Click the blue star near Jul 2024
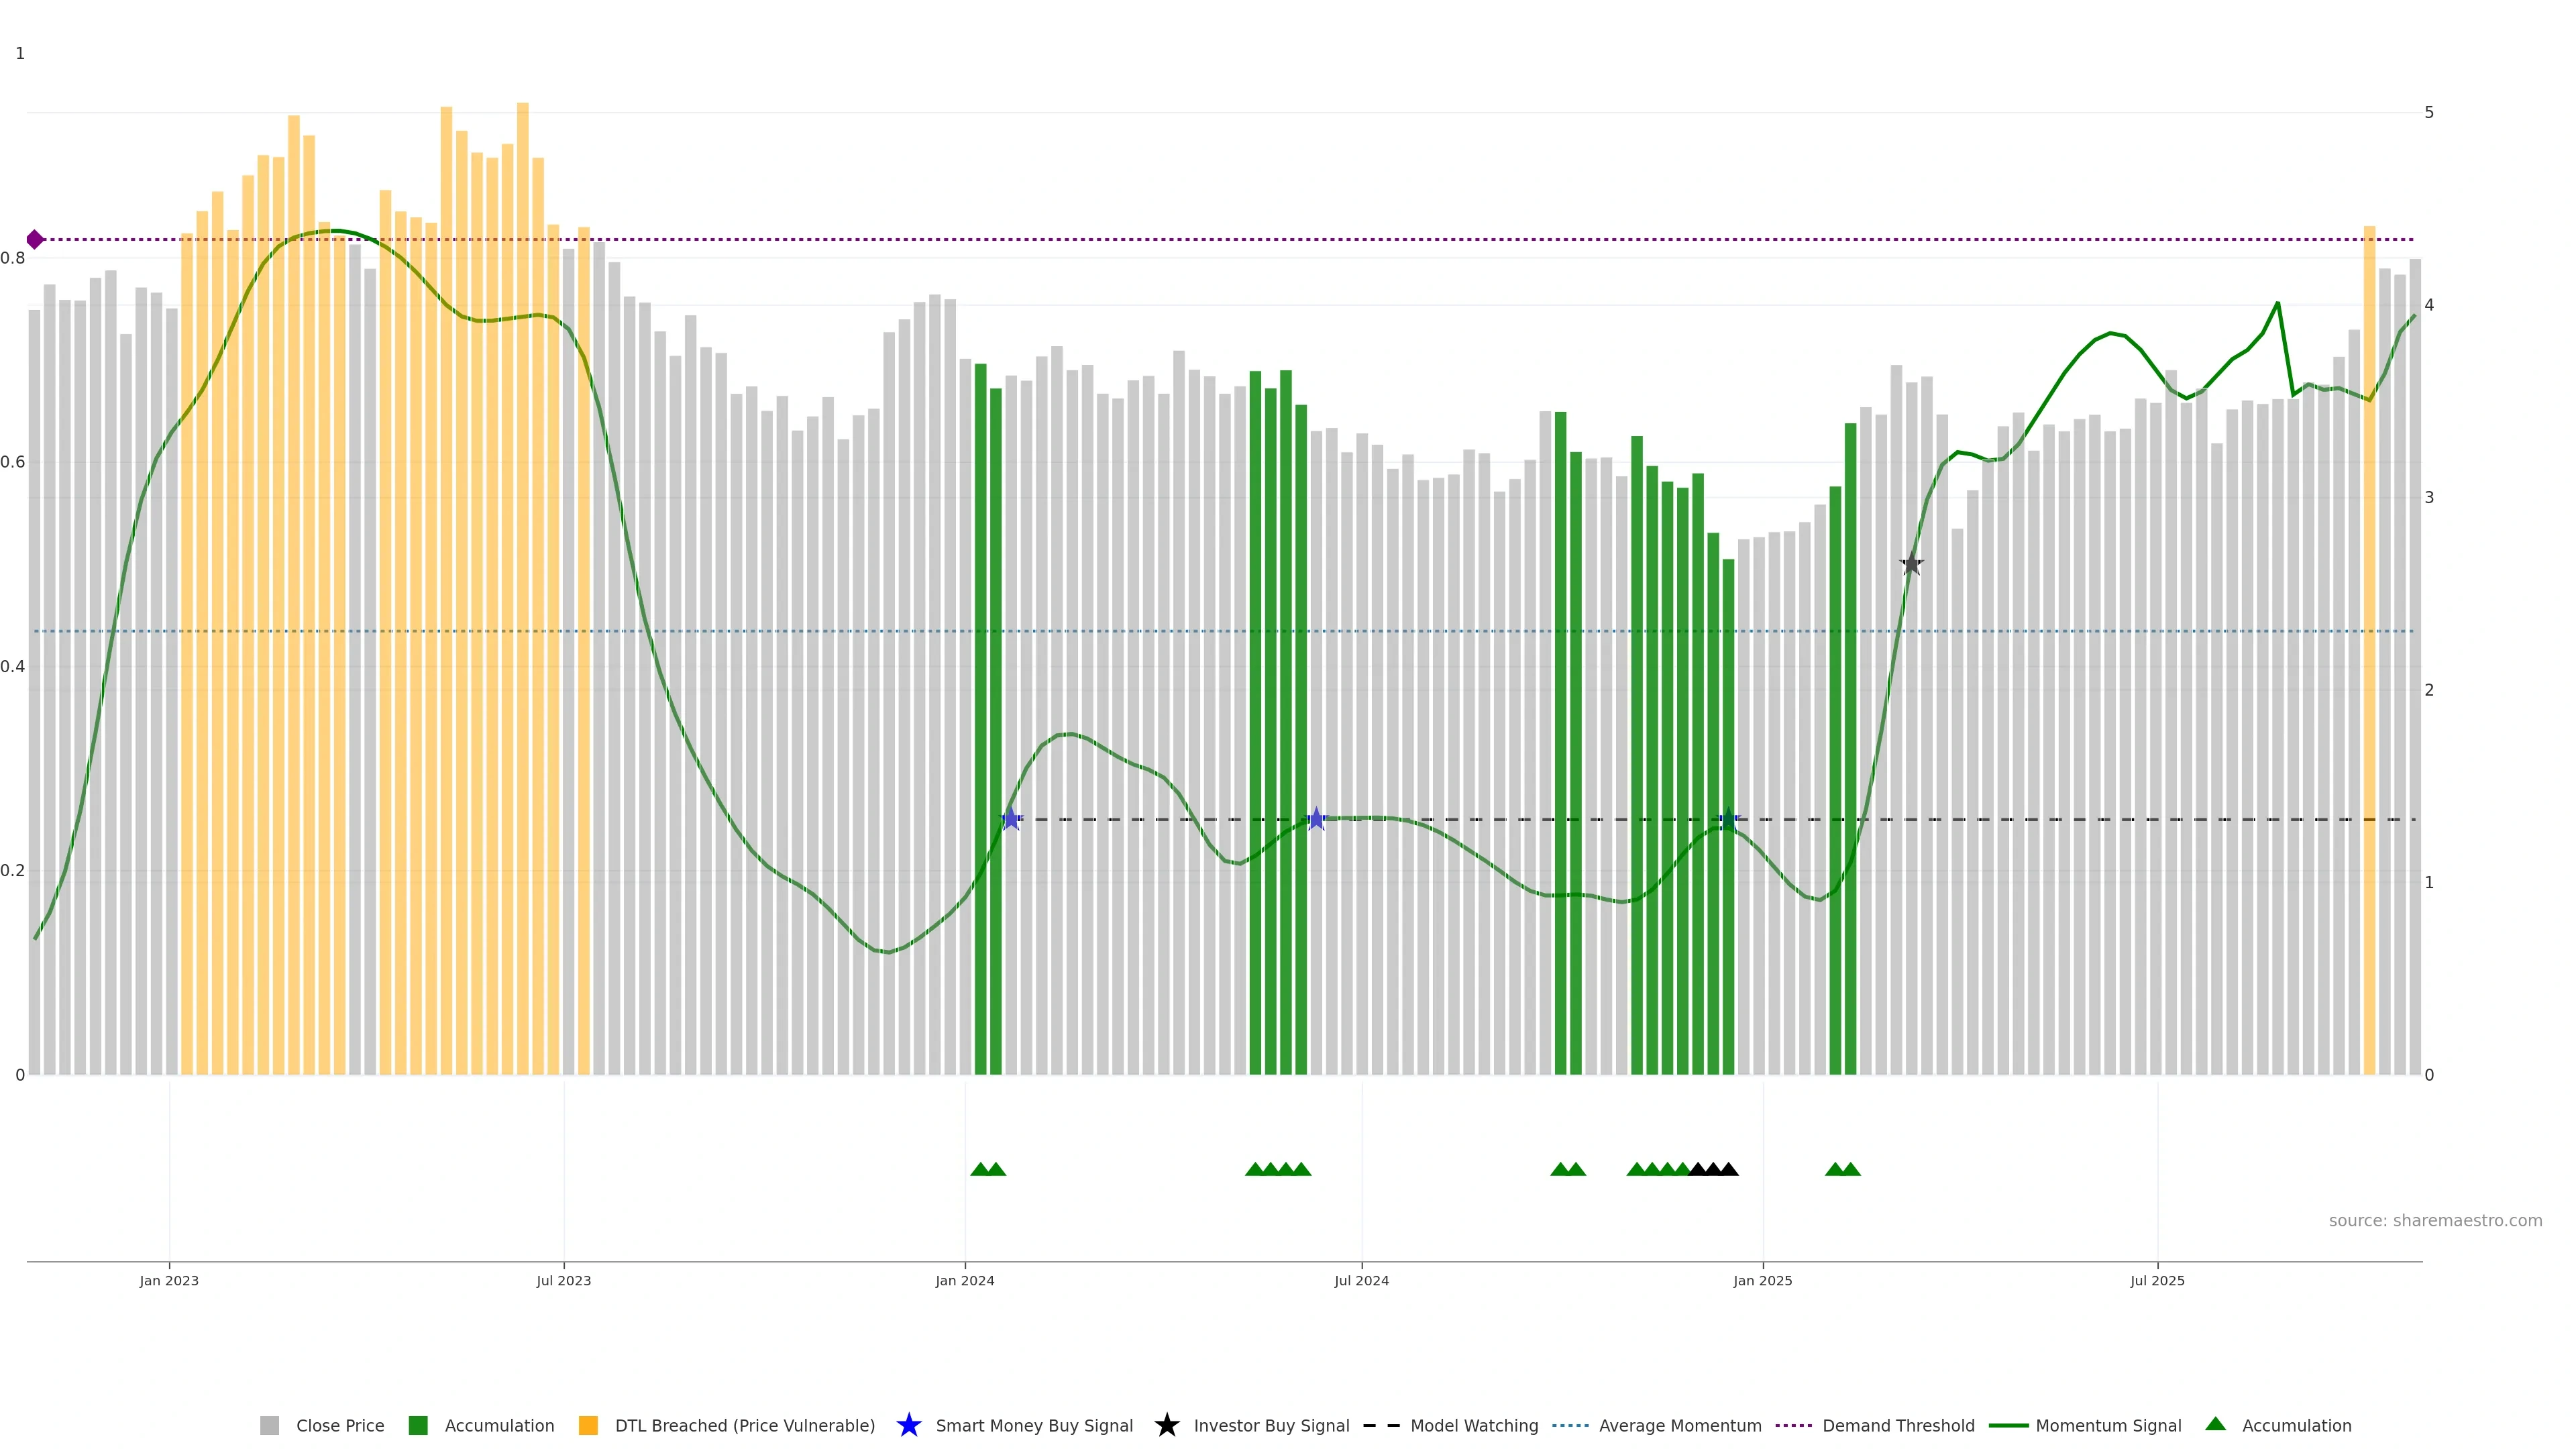 [x=1316, y=819]
